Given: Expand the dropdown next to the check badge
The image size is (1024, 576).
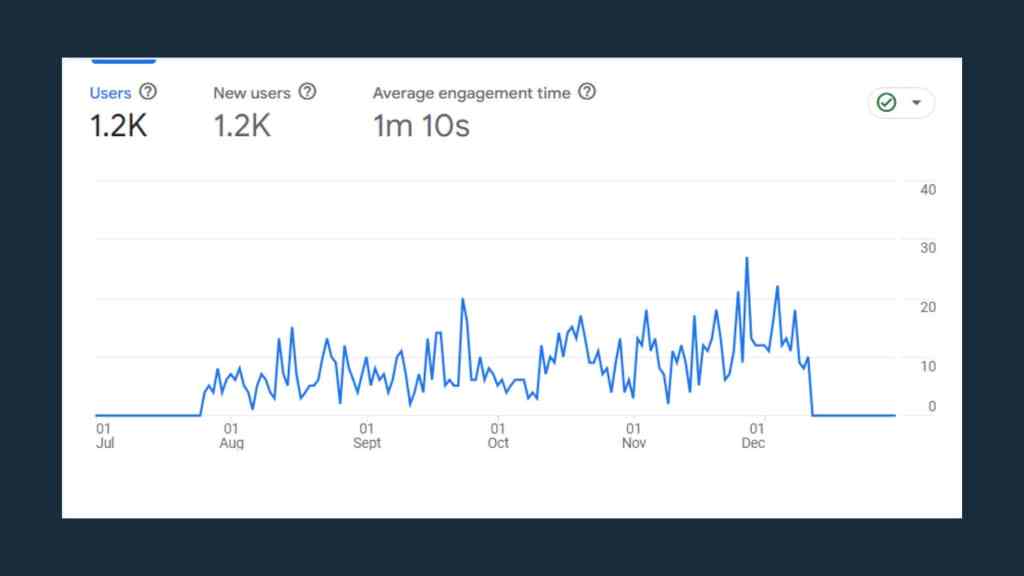Looking at the screenshot, I should 914,103.
